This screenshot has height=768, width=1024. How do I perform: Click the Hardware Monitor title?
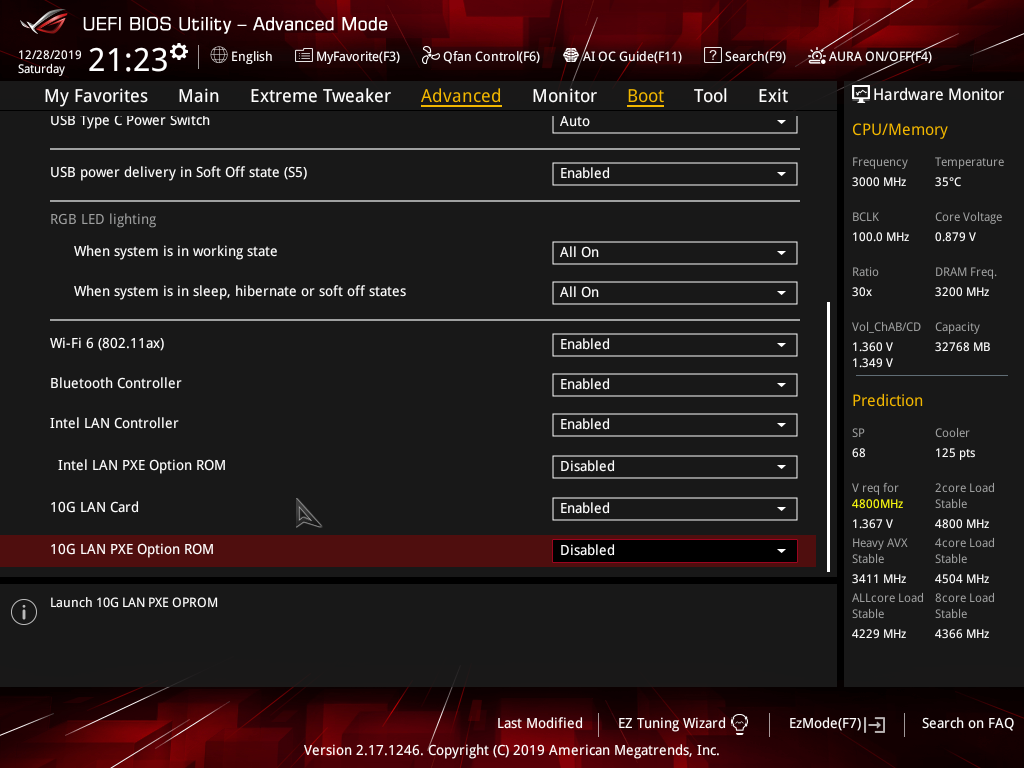938,95
